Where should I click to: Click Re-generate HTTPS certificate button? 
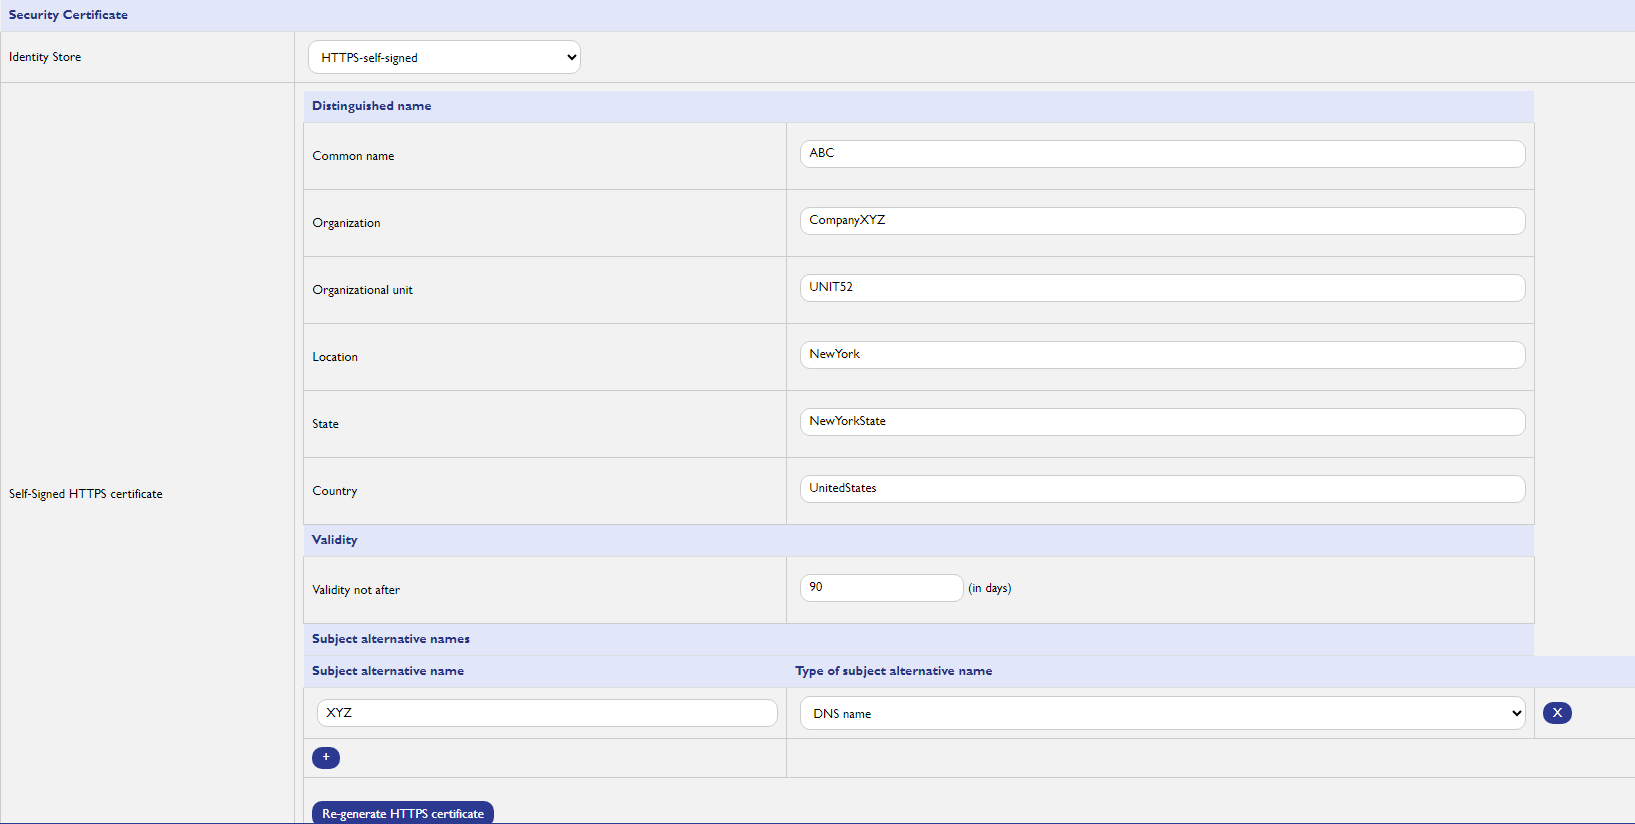pos(403,813)
